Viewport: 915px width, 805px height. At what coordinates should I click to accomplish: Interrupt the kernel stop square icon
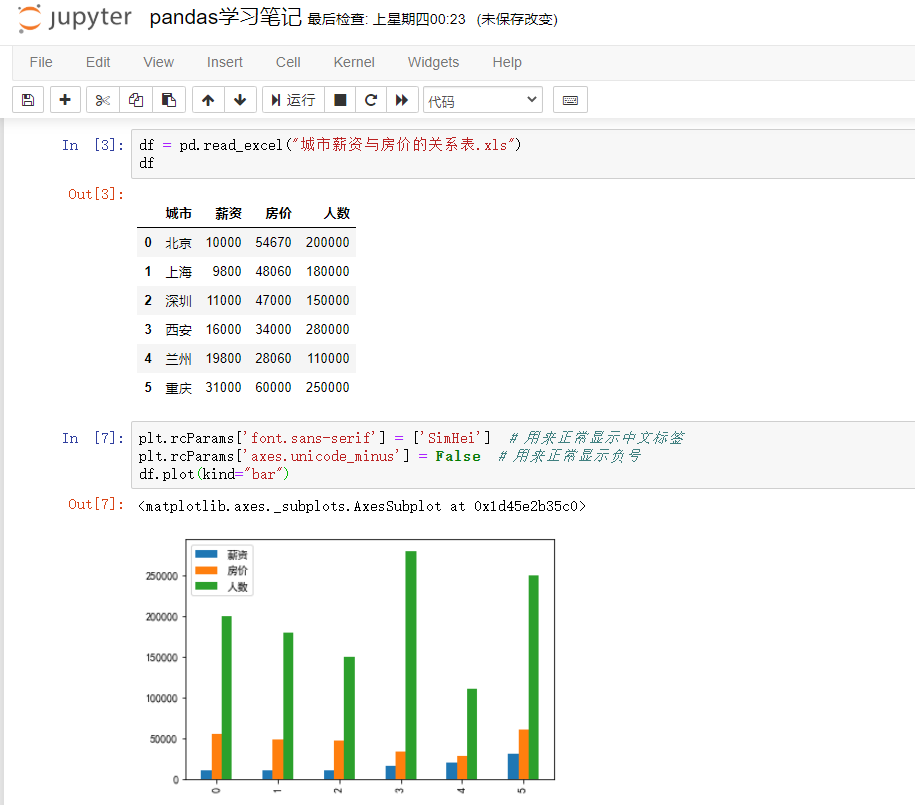pos(340,100)
